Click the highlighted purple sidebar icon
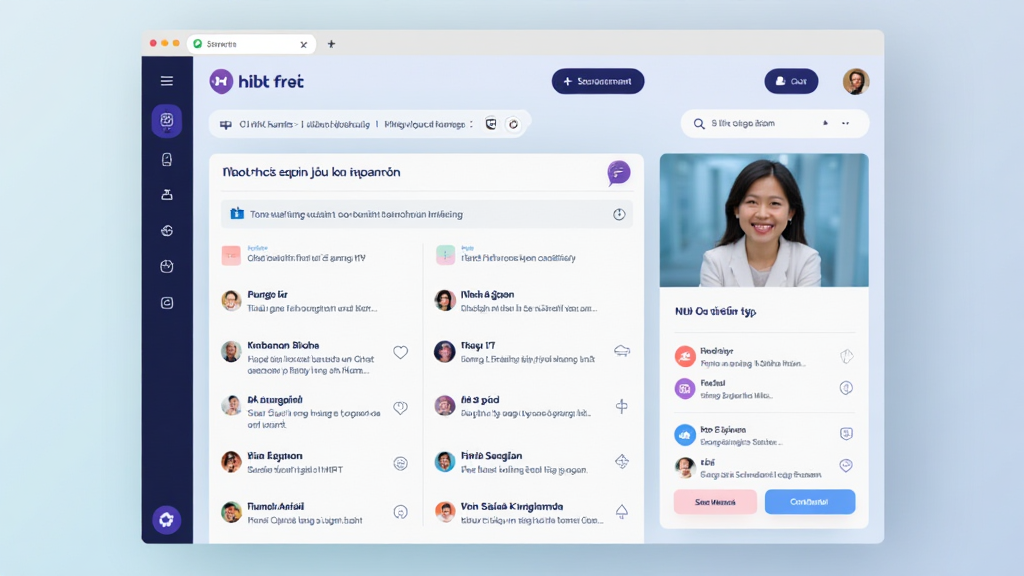Screen dimensions: 1024x576 [166, 121]
